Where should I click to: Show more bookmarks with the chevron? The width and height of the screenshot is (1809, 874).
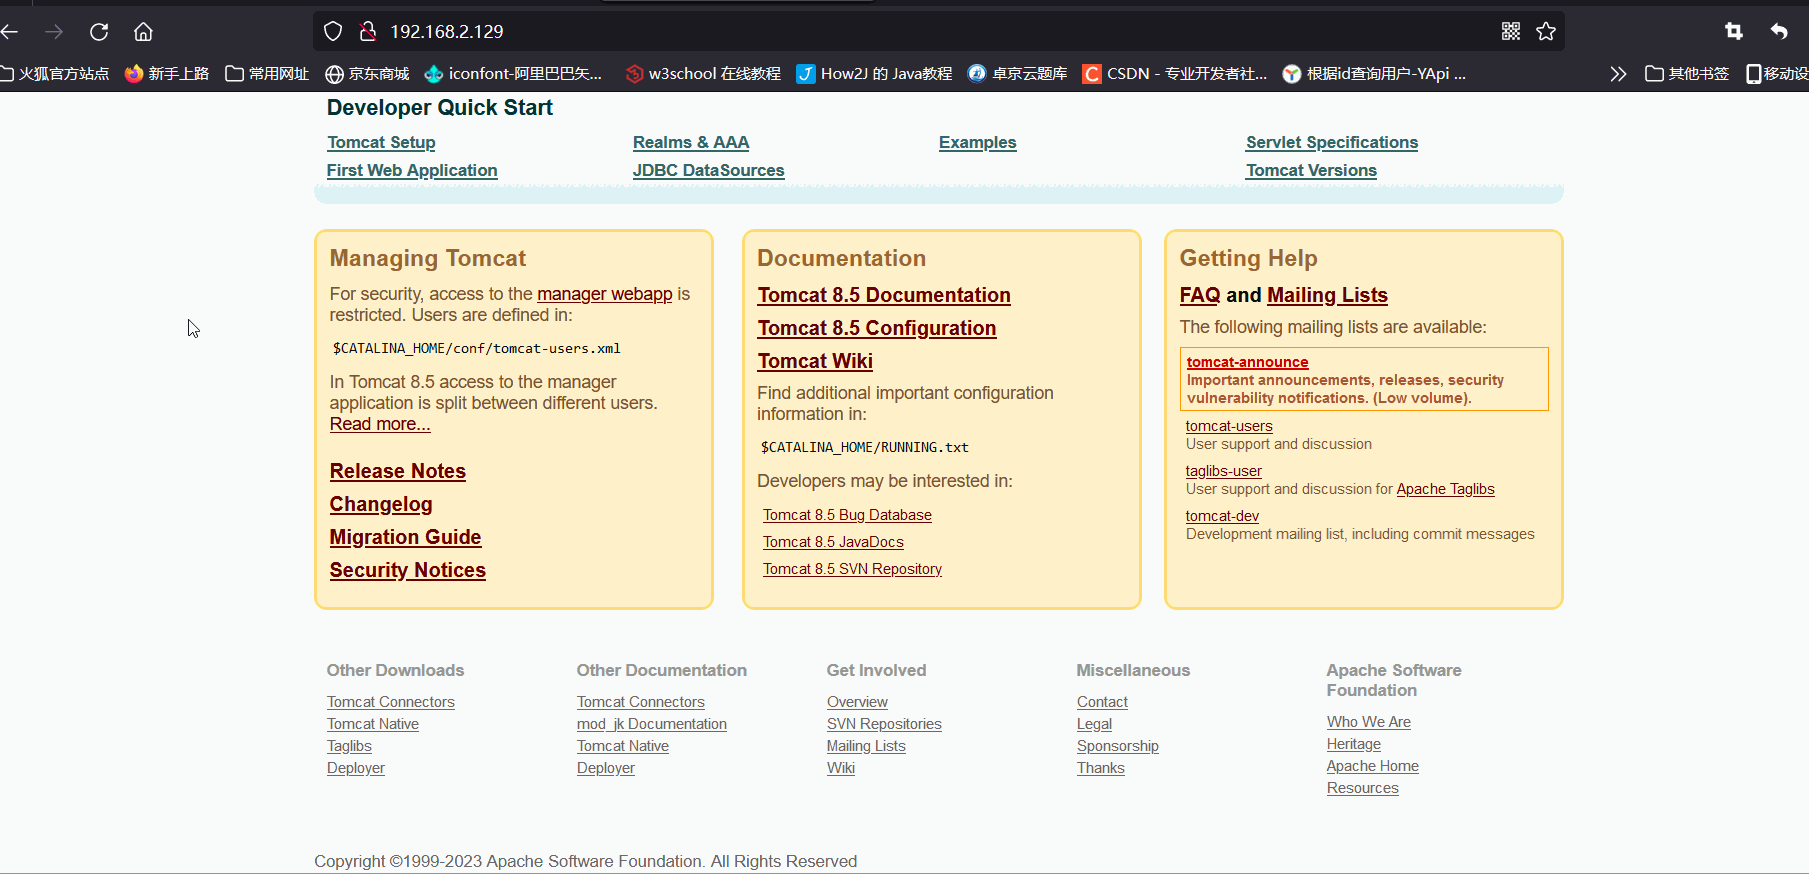1618,74
